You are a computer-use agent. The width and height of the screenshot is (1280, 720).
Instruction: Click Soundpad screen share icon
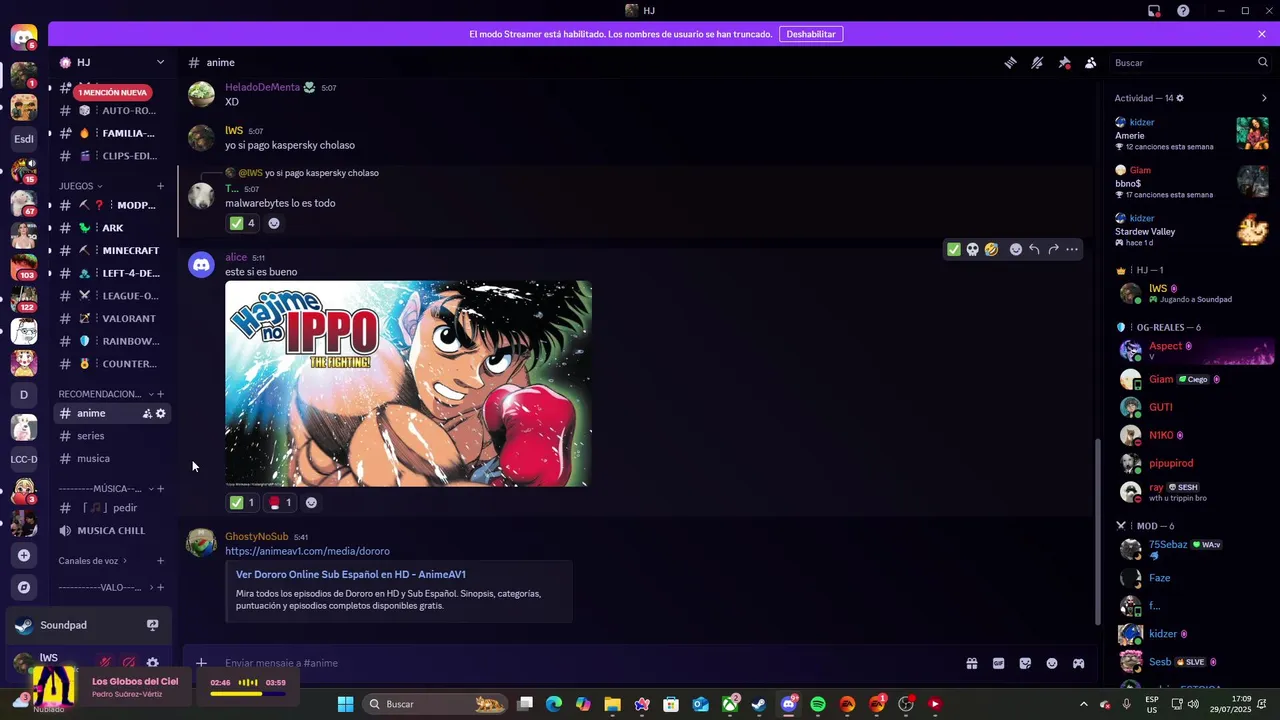[152, 625]
